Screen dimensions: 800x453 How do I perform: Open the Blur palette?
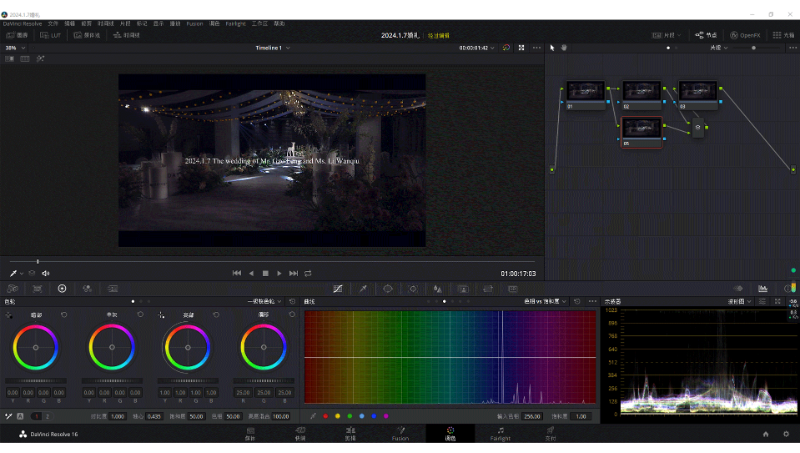pyautogui.click(x=438, y=289)
